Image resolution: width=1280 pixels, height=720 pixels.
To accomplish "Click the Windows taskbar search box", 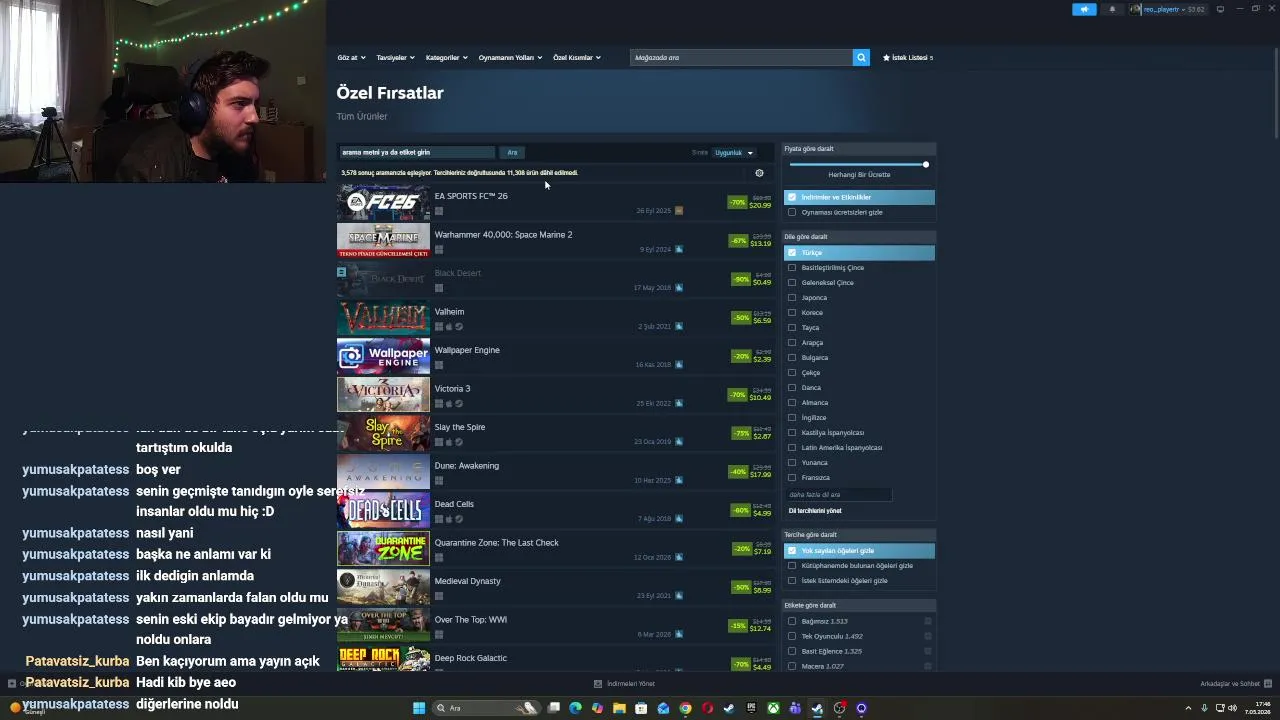I will point(486,708).
